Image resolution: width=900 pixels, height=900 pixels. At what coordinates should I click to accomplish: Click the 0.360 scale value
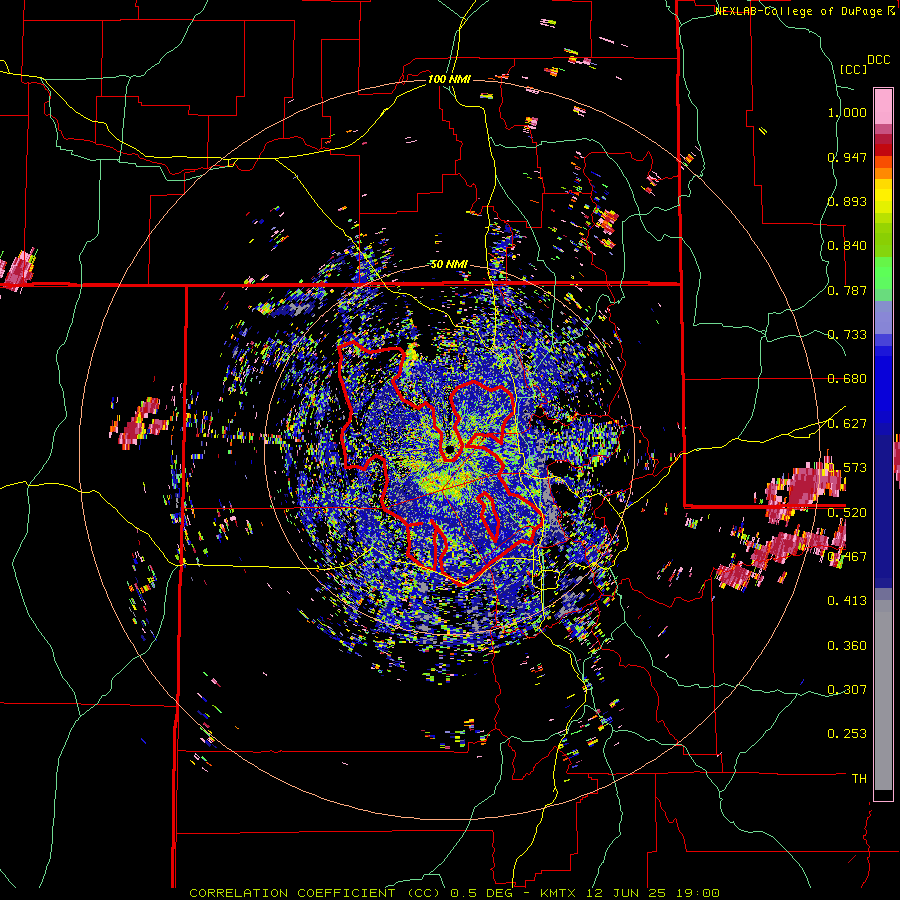[847, 646]
